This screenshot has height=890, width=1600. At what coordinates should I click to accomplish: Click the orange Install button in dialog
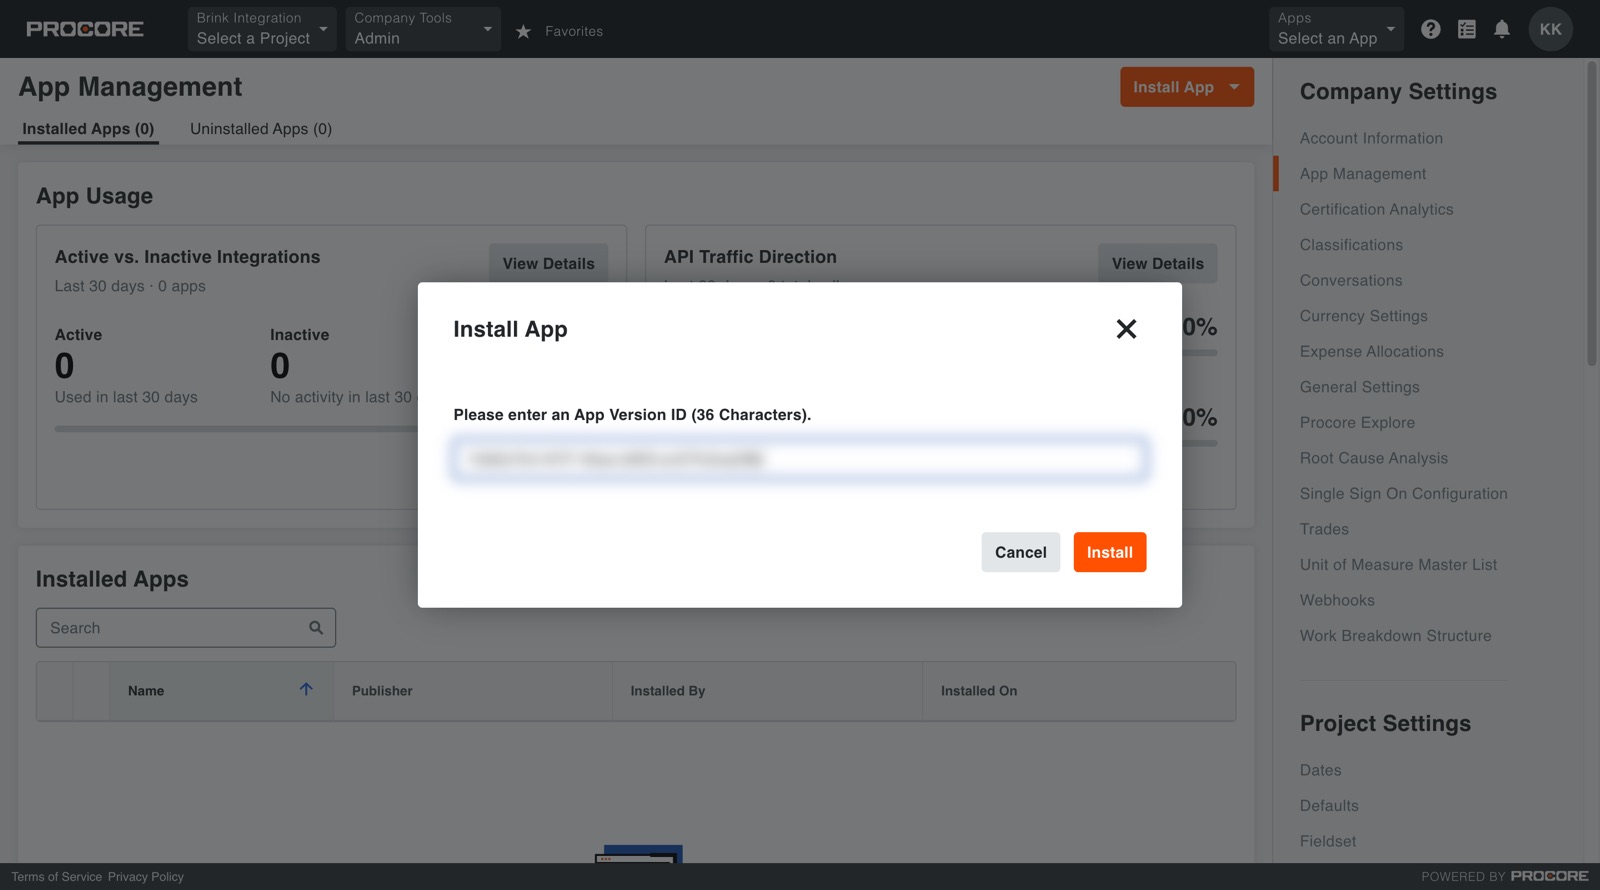1110,552
